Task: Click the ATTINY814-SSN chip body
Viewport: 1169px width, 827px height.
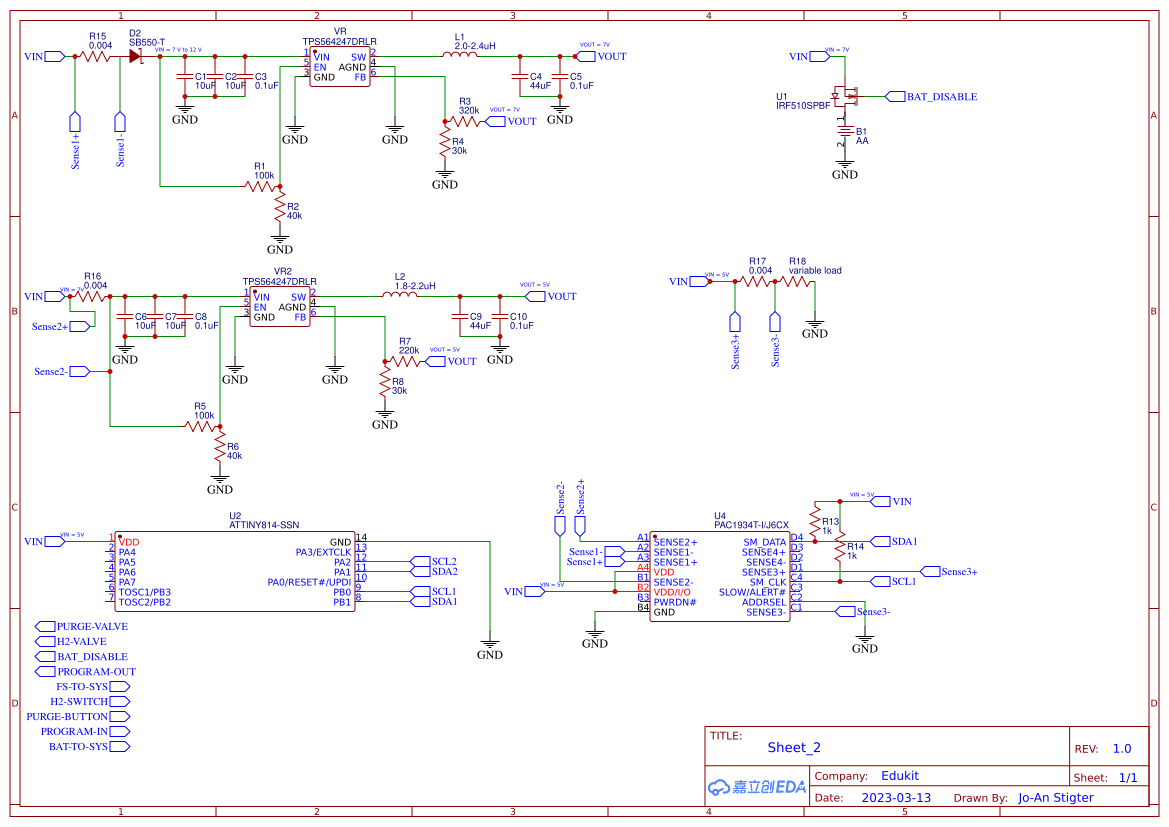Action: point(235,572)
